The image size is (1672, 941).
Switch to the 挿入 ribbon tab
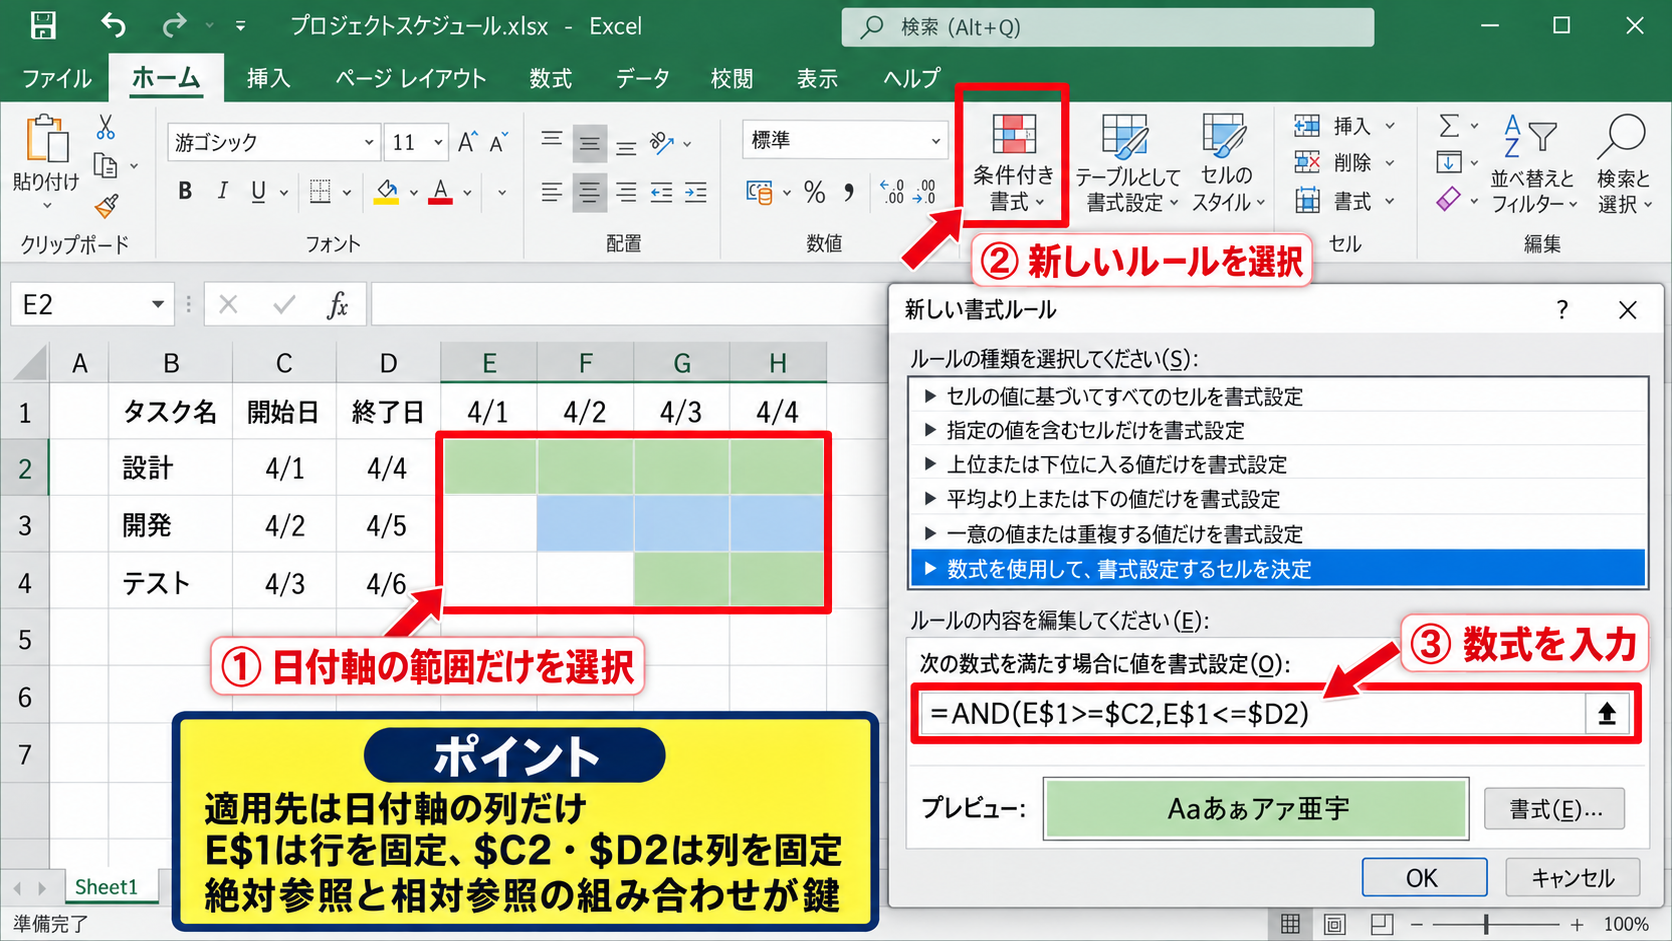click(268, 78)
